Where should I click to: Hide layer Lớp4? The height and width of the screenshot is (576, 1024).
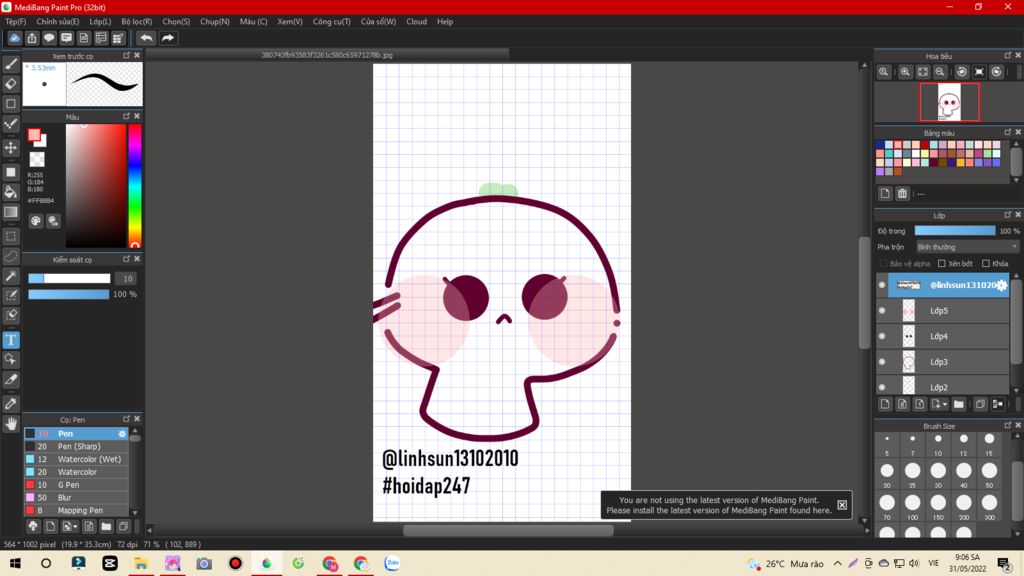click(x=882, y=336)
